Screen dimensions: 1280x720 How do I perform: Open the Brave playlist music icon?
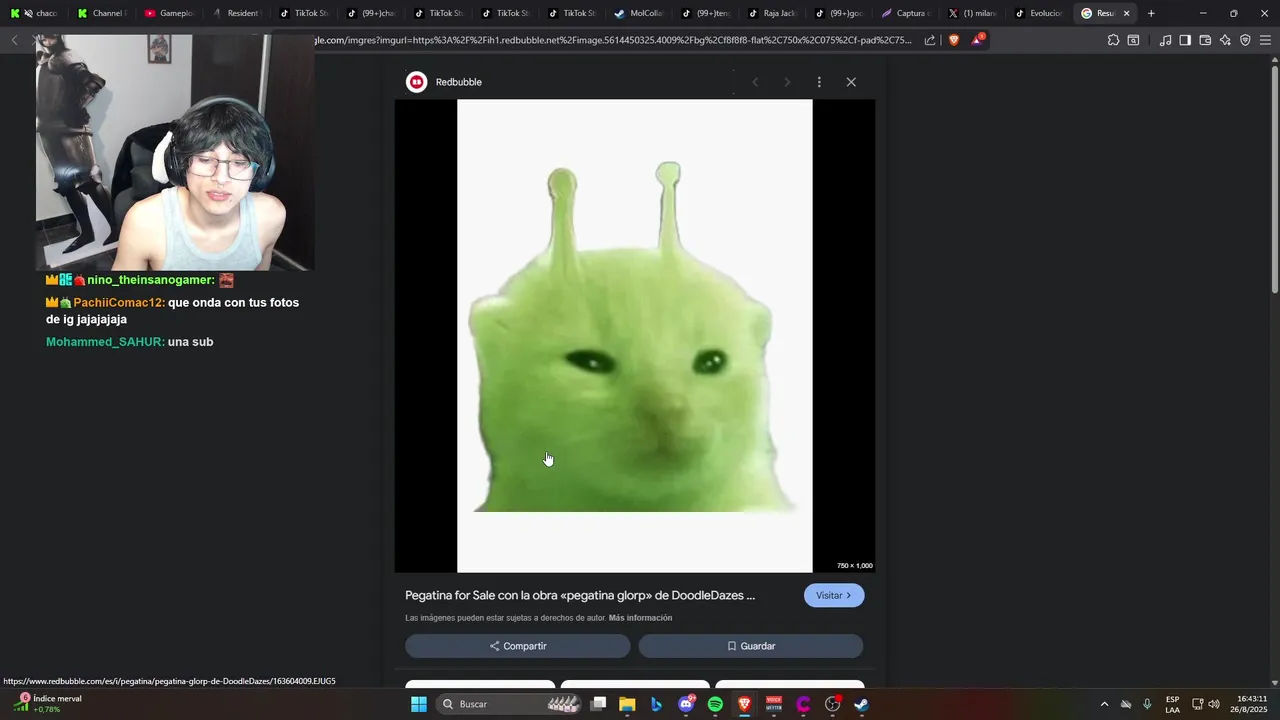(1165, 40)
